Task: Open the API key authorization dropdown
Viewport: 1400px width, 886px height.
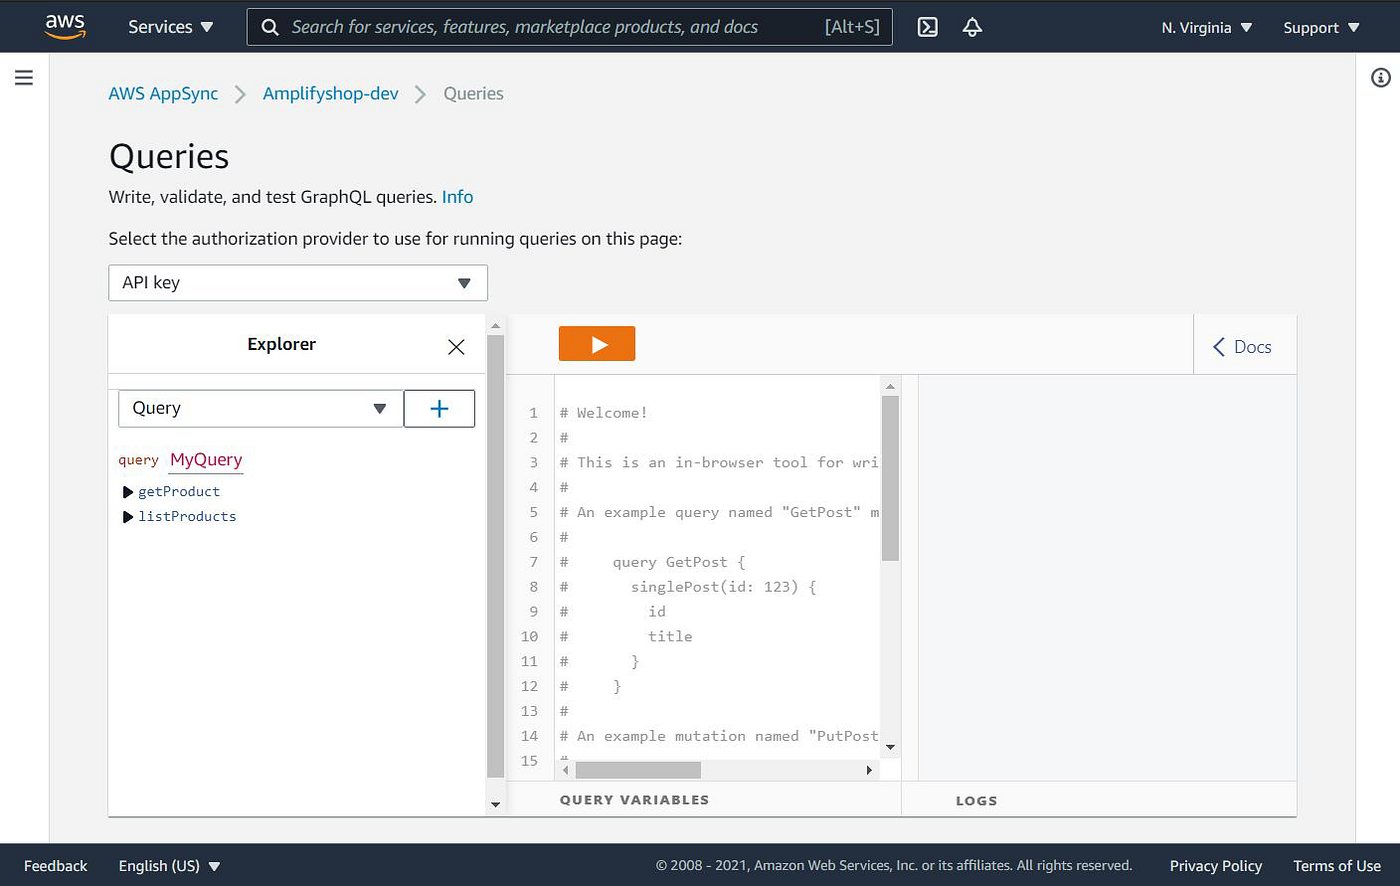Action: pyautogui.click(x=298, y=283)
